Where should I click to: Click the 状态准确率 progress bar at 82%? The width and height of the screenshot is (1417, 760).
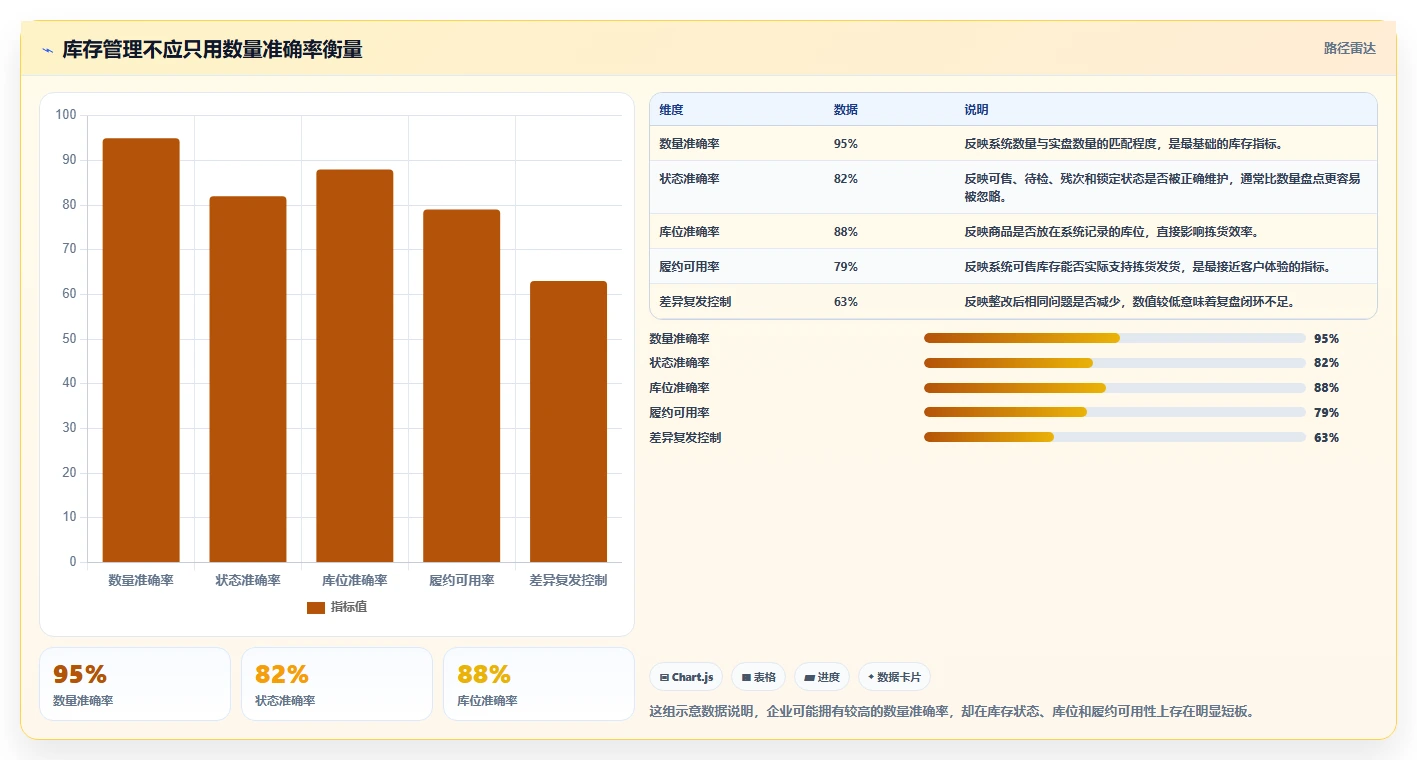pos(1115,363)
